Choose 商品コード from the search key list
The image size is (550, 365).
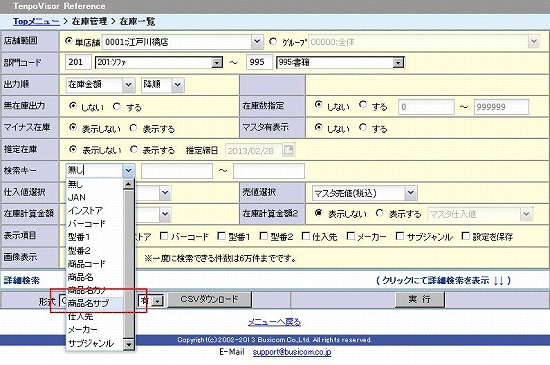click(x=95, y=264)
